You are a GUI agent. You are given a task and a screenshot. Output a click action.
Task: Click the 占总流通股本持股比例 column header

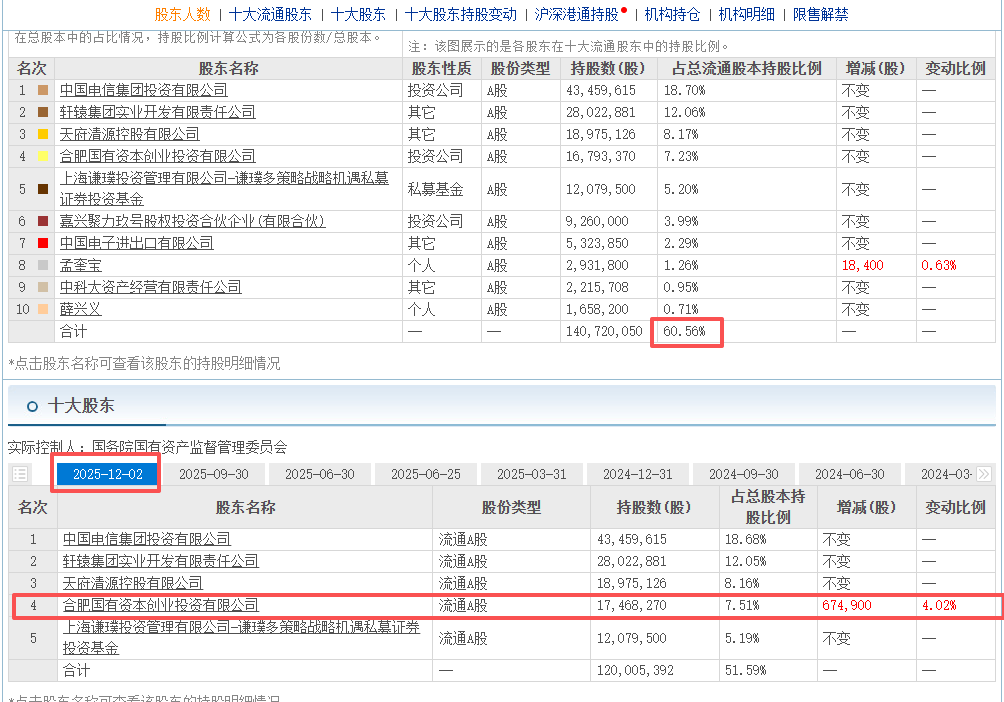(x=747, y=69)
